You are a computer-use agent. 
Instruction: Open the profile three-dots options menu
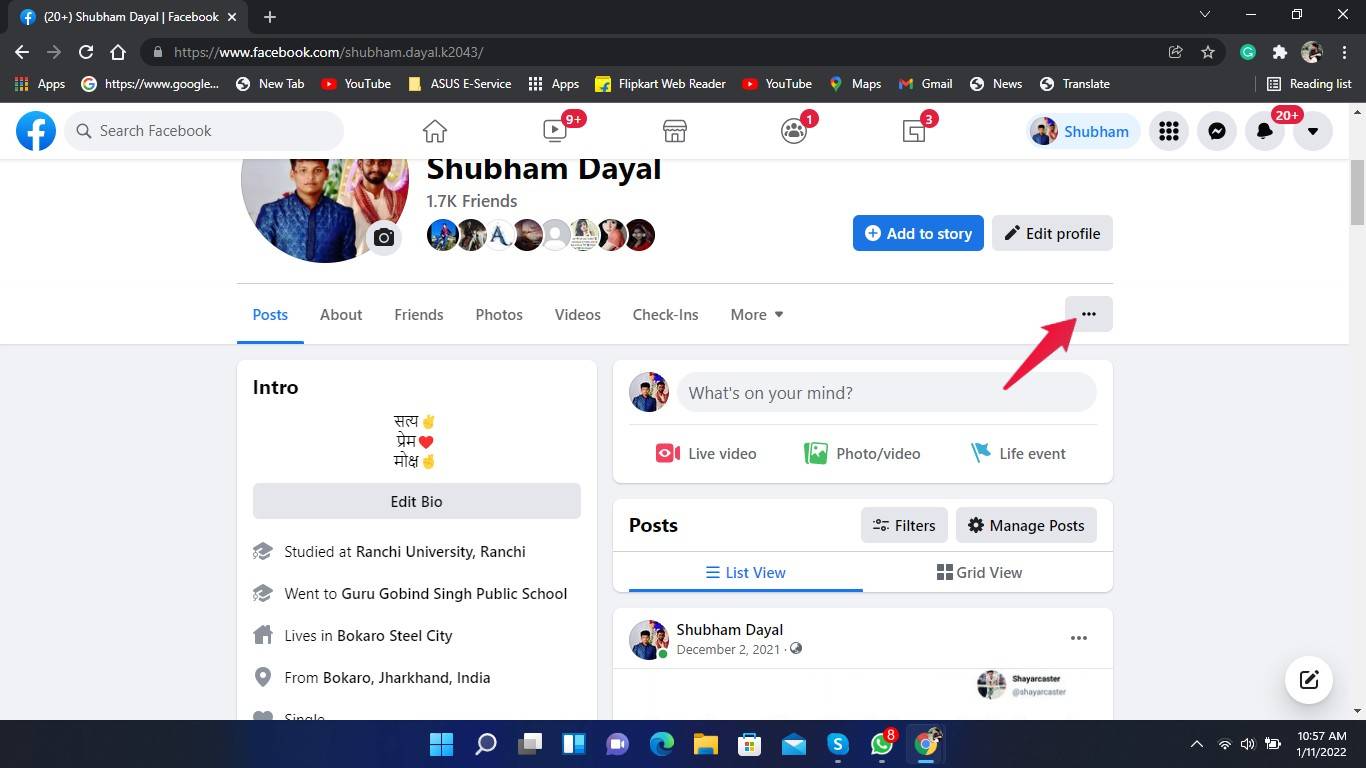tap(1089, 314)
